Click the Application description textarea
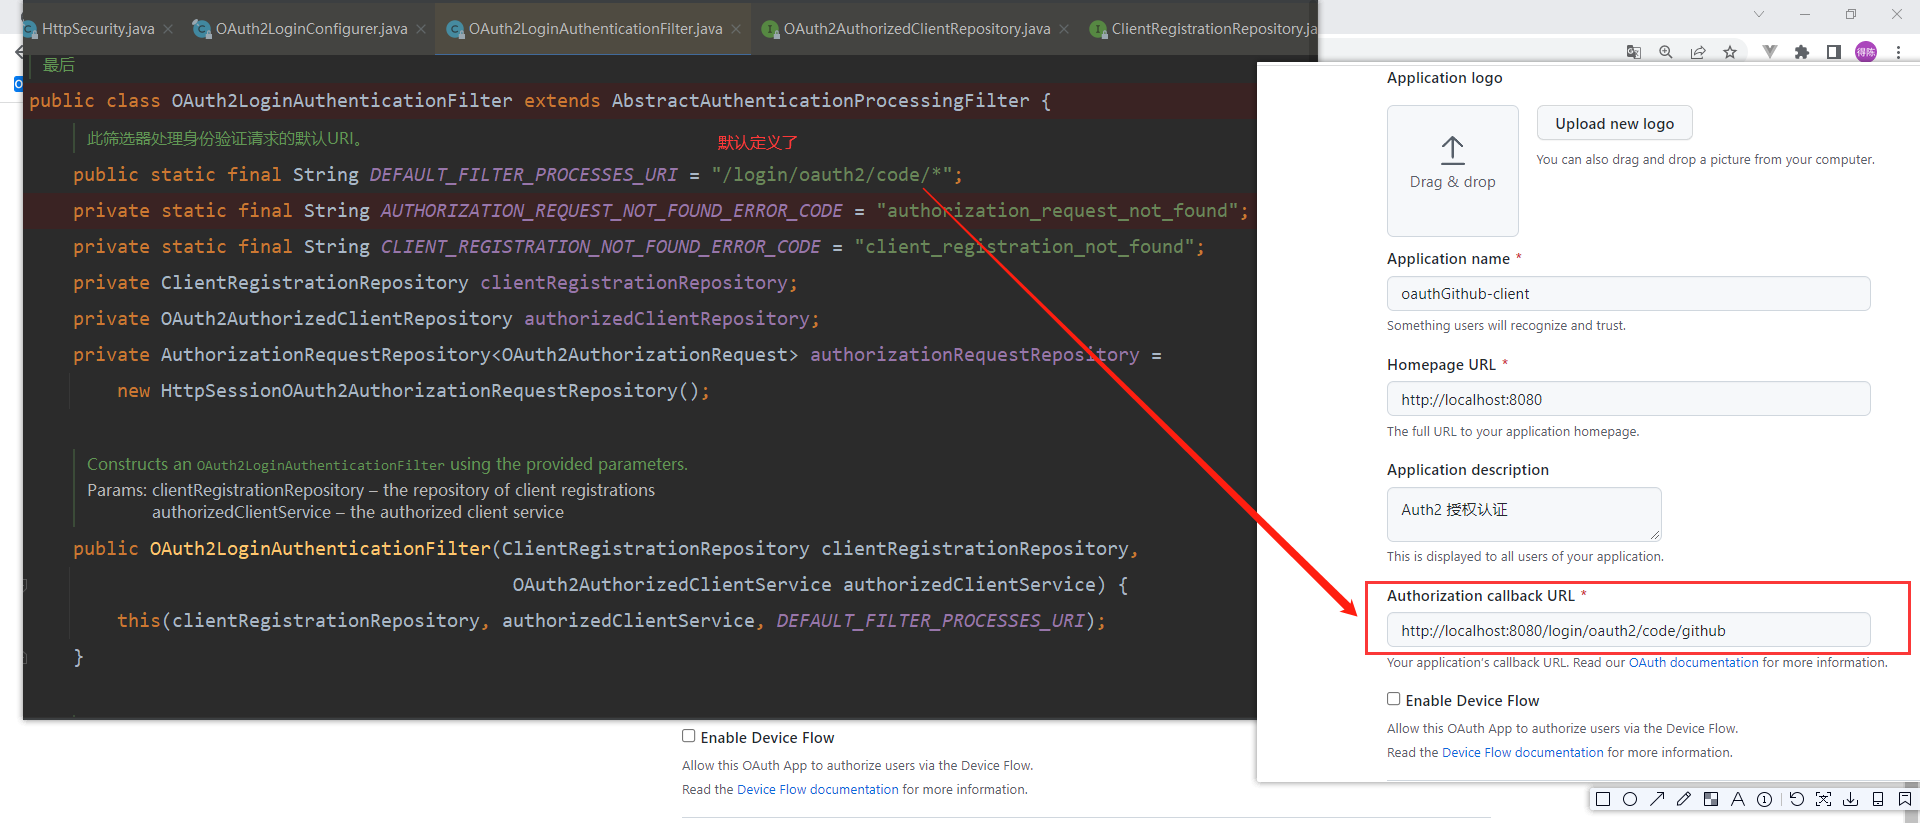This screenshot has height=823, width=1920. coord(1524,514)
